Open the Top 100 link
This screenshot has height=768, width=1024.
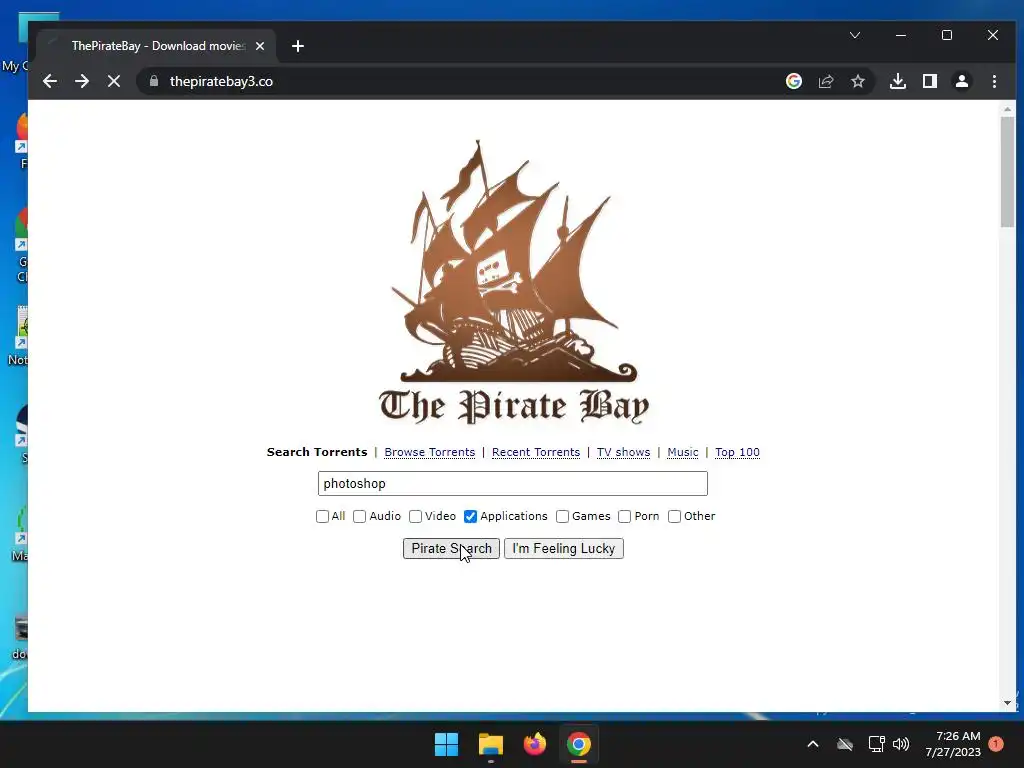tap(737, 452)
